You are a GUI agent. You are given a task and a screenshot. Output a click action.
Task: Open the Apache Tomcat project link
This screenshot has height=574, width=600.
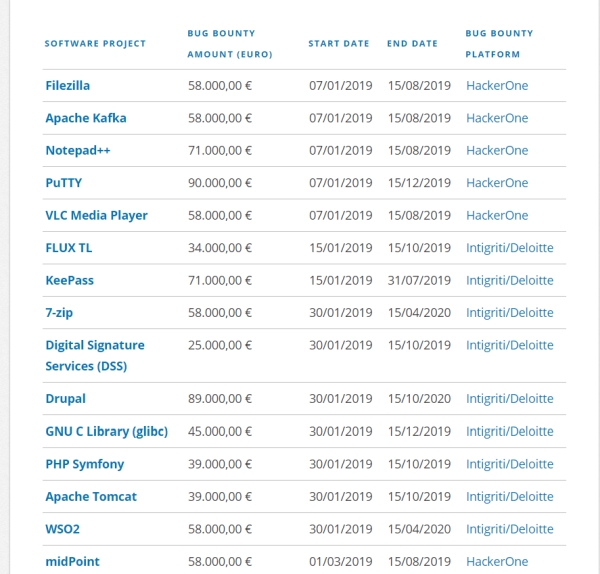coord(91,497)
